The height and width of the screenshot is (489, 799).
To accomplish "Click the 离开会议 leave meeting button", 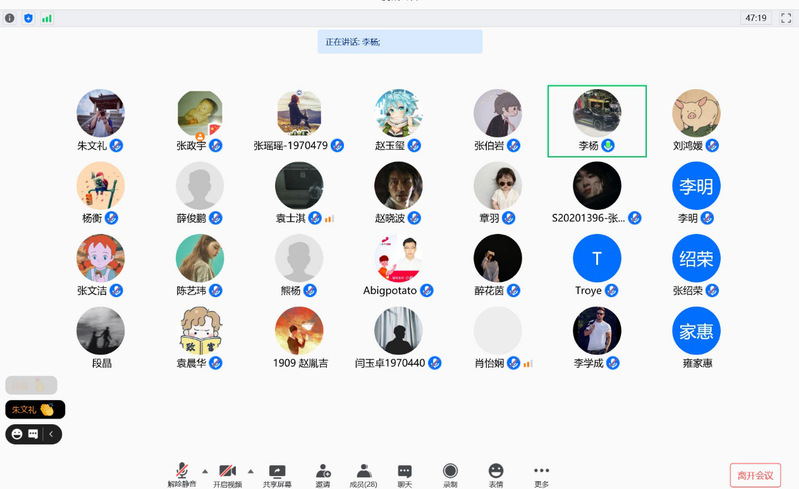I will click(x=754, y=475).
